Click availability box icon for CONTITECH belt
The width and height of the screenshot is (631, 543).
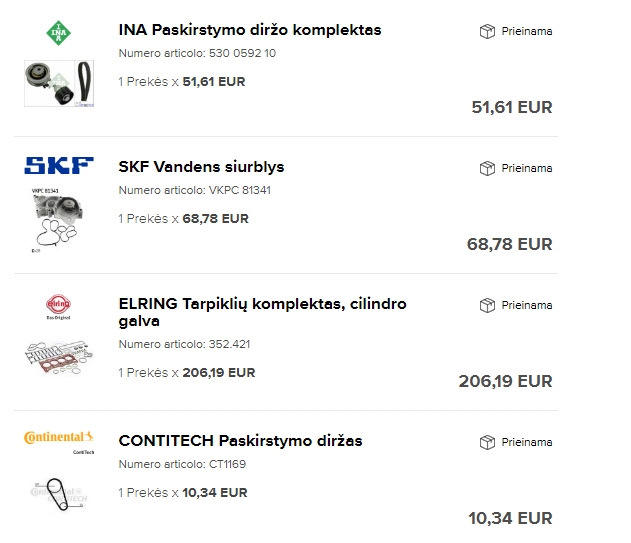click(x=487, y=442)
